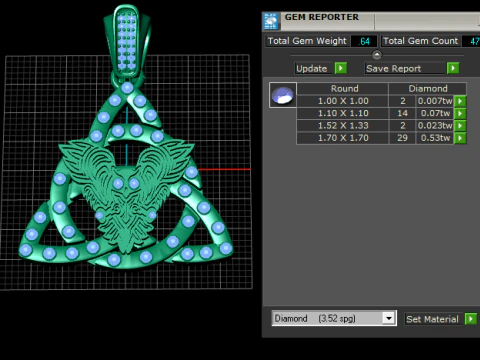Click the green arrow beside Set Material

[471, 319]
